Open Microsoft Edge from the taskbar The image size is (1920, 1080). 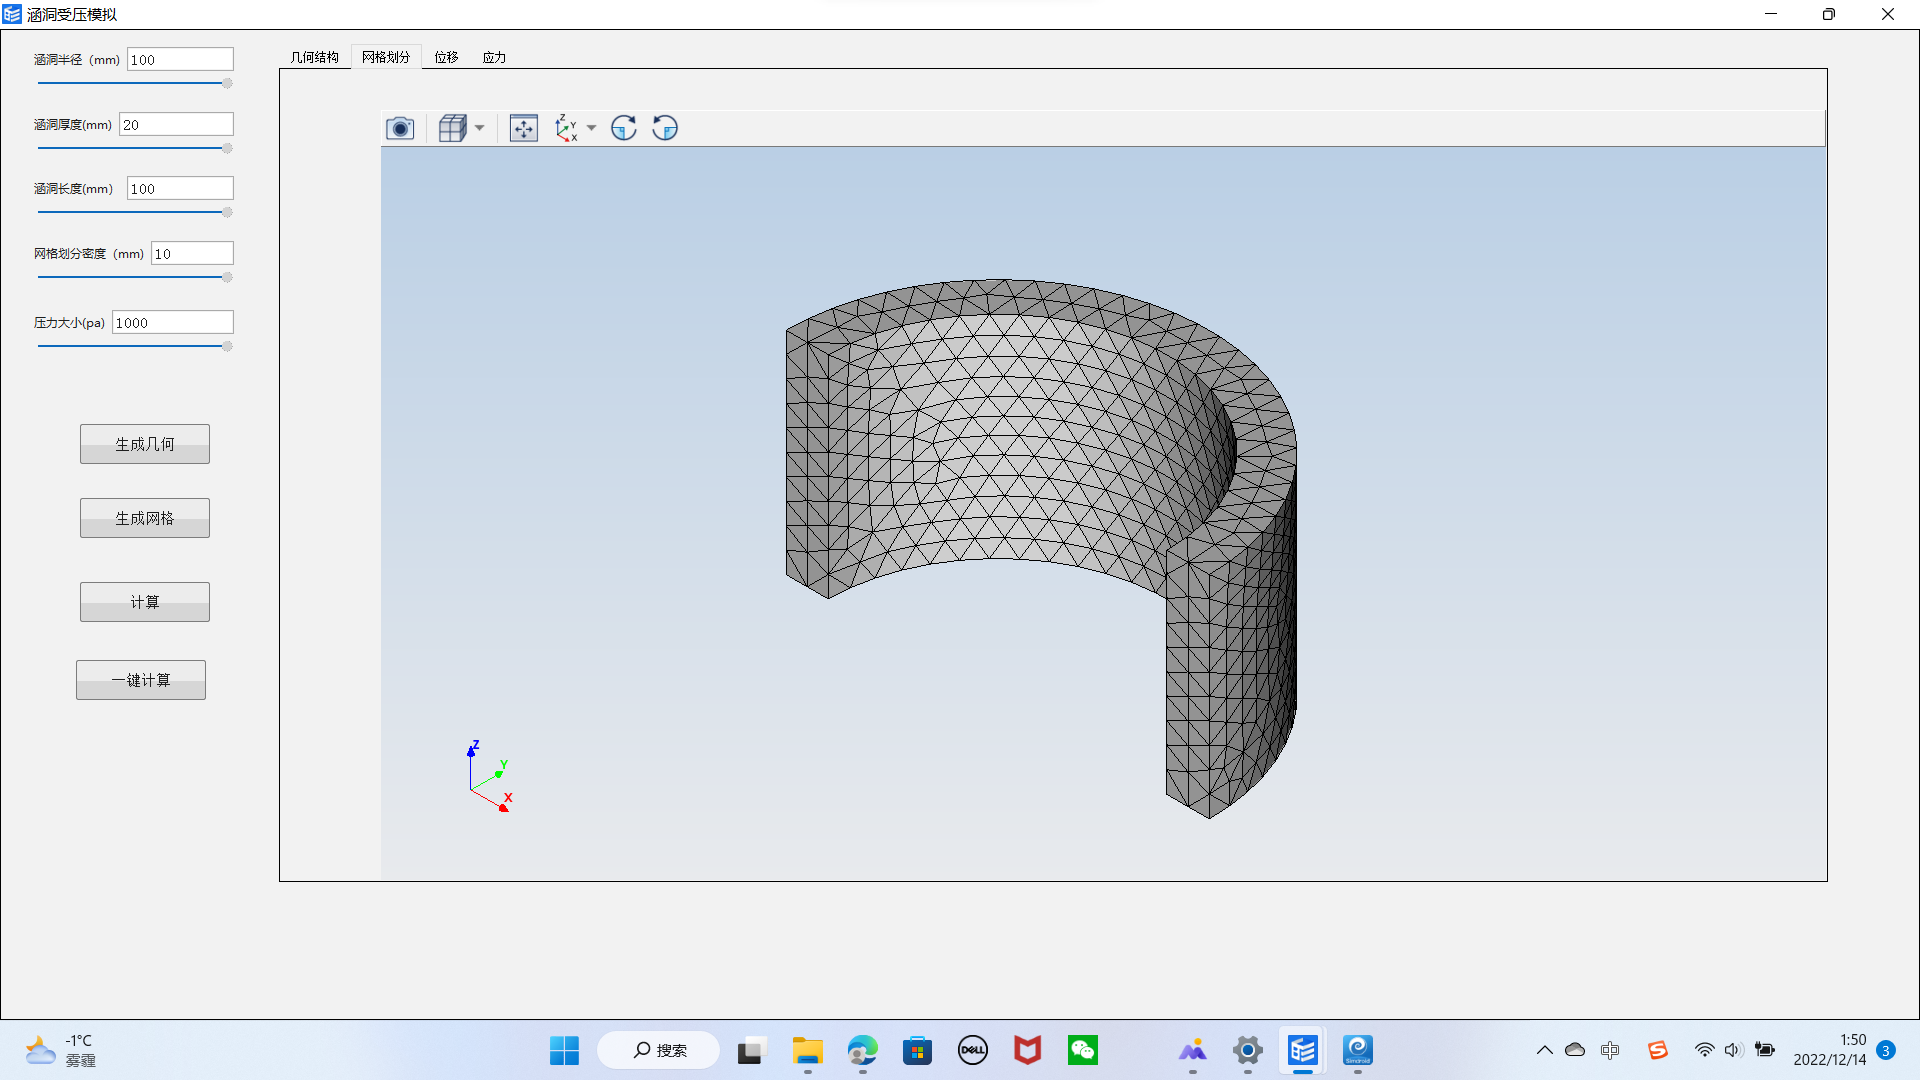(x=862, y=1050)
